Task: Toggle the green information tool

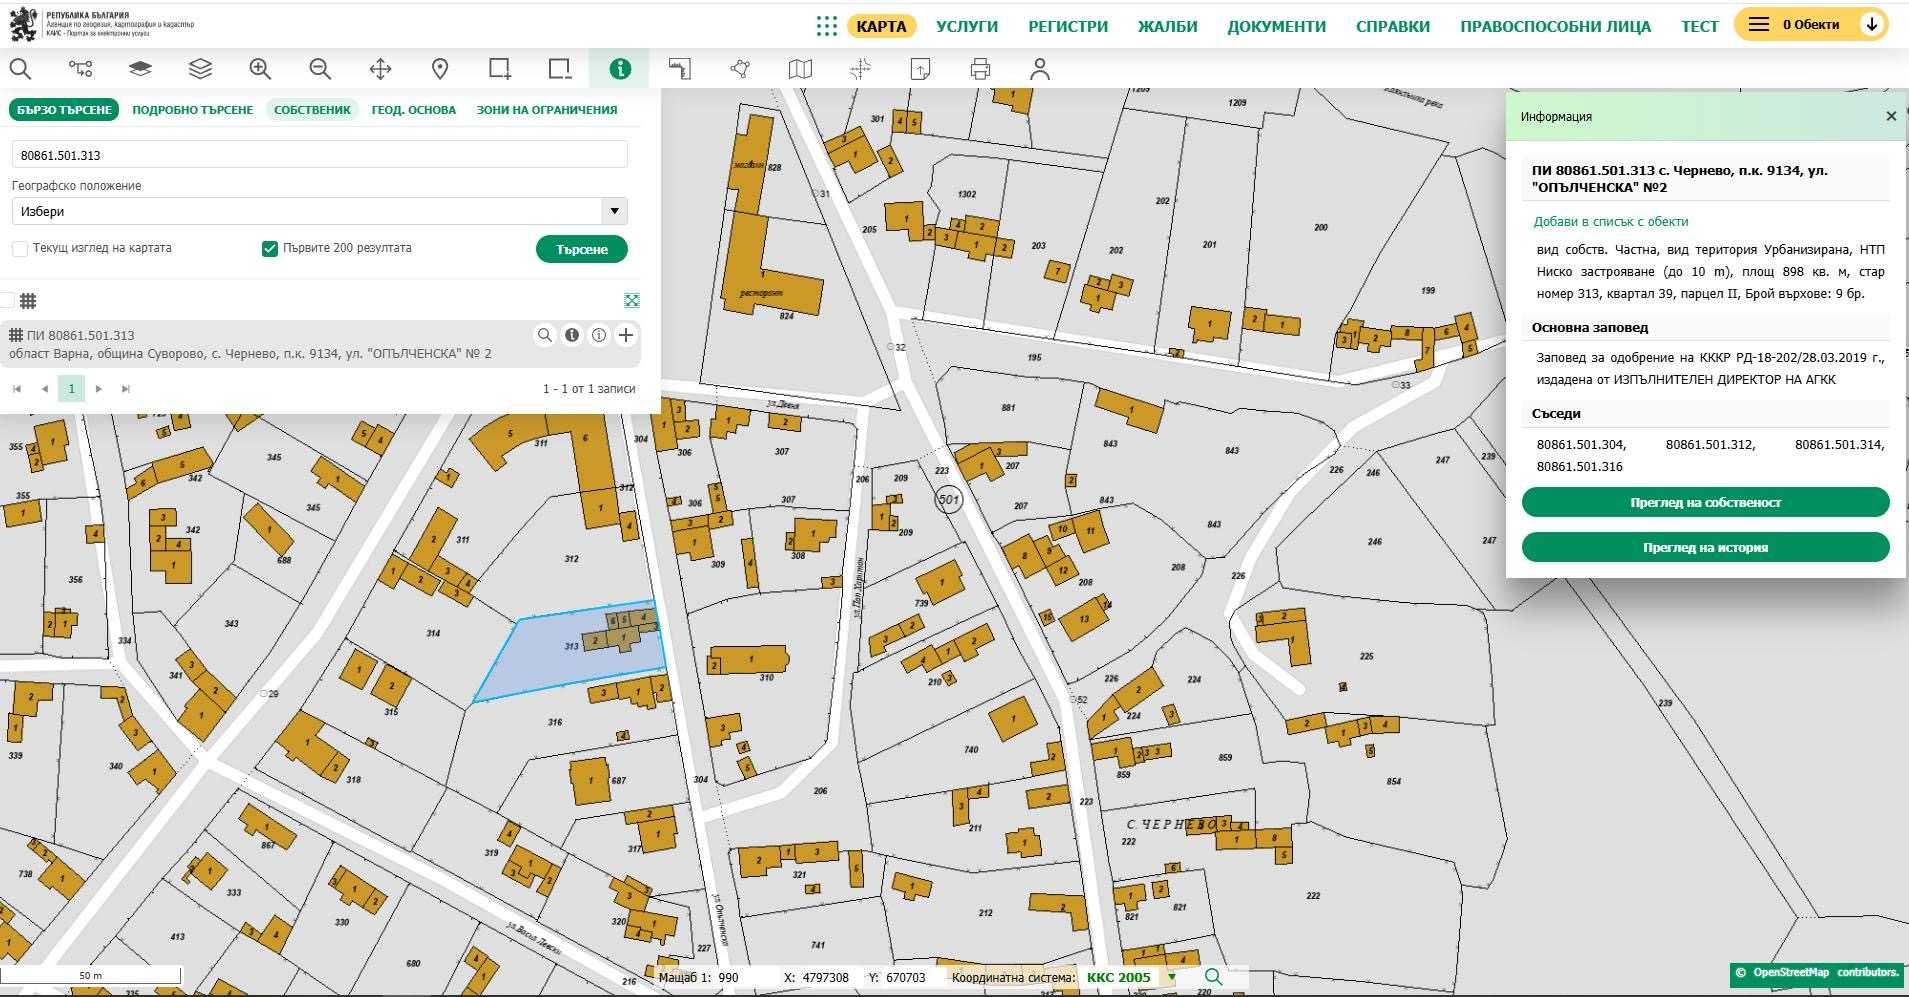Action: pos(620,69)
